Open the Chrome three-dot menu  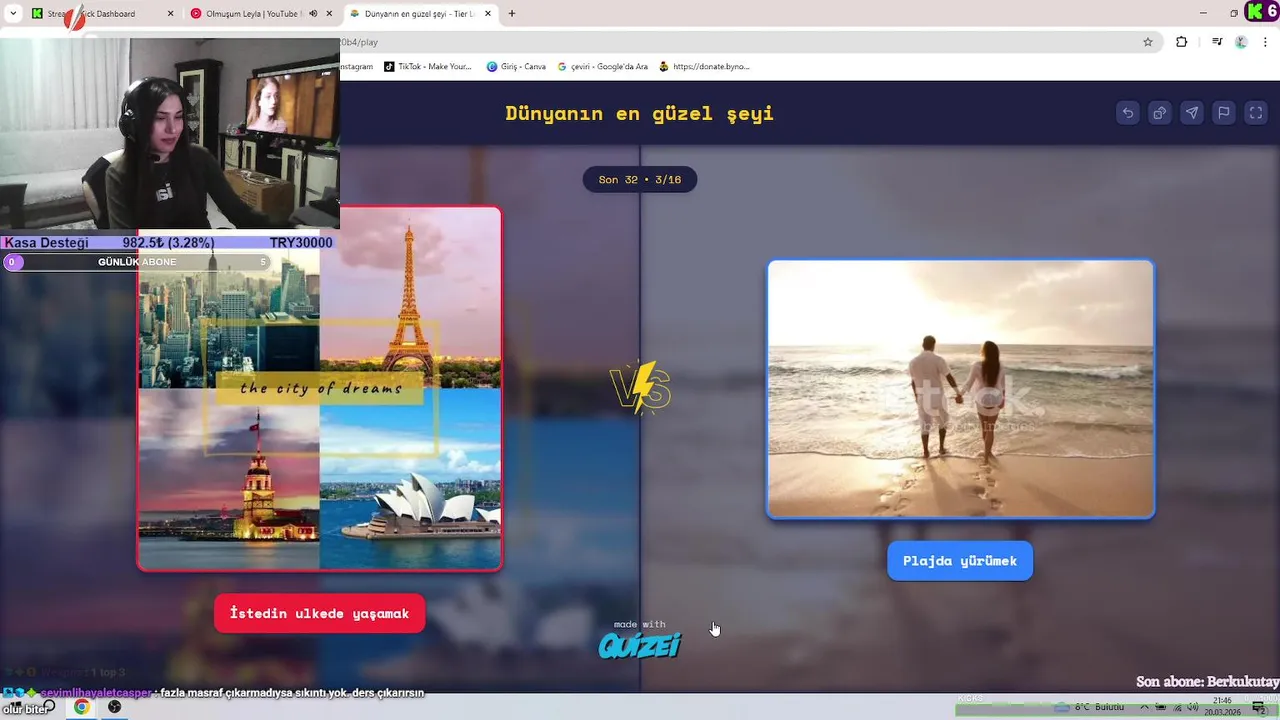click(1265, 42)
